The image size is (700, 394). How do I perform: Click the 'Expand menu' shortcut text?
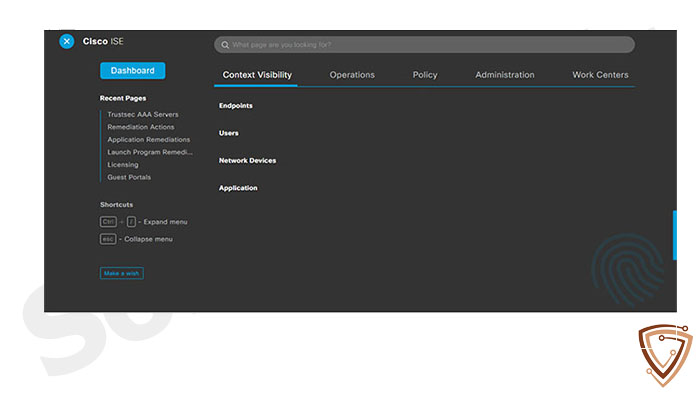pyautogui.click(x=165, y=222)
